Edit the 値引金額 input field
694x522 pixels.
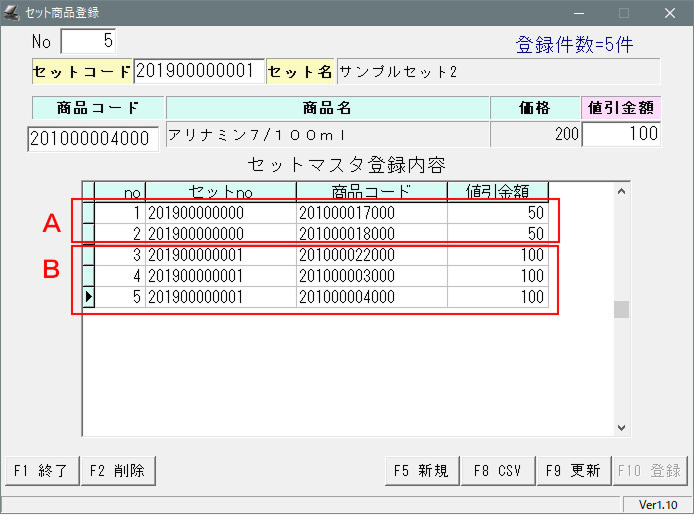tap(620, 134)
